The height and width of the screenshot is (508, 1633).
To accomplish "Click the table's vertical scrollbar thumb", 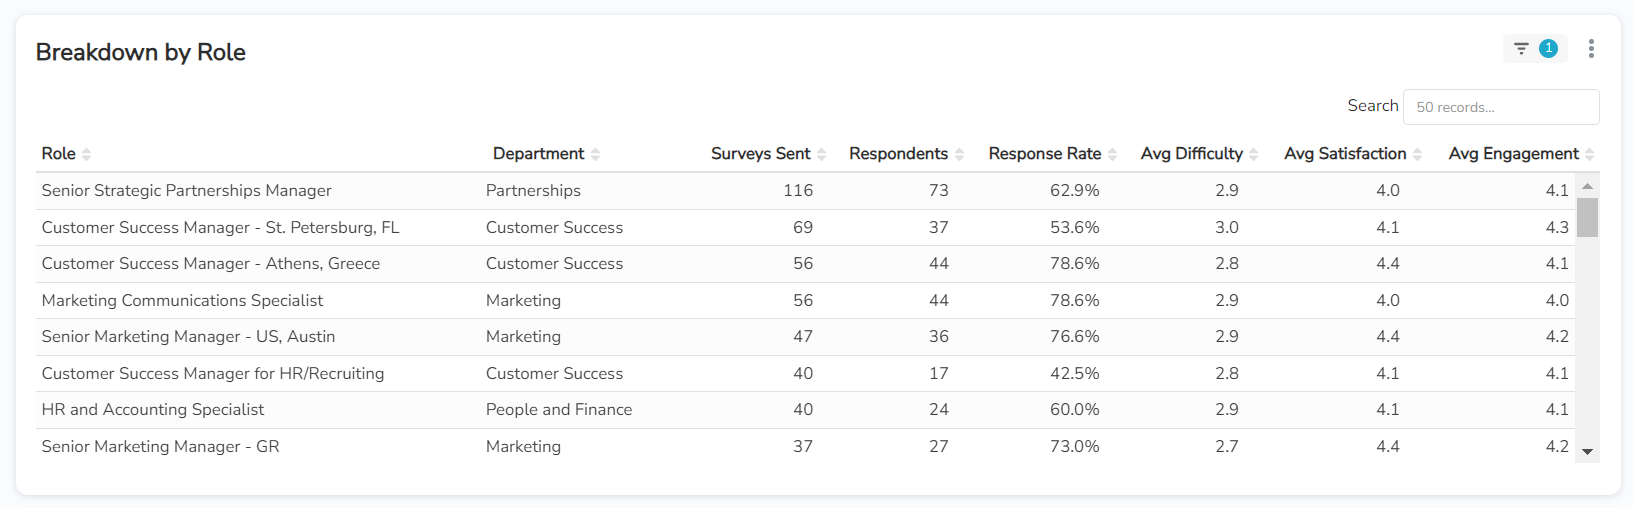I will click(1587, 217).
